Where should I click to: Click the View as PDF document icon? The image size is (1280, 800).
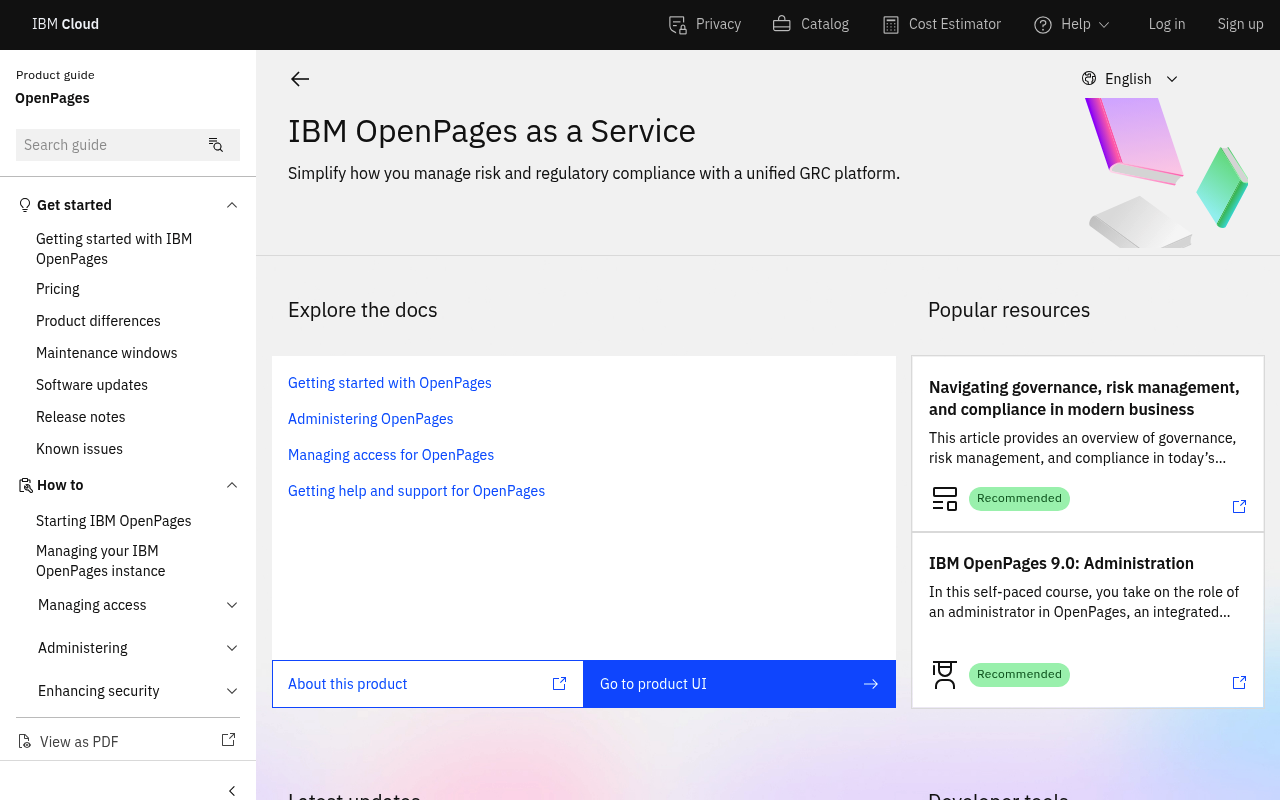[25, 741]
